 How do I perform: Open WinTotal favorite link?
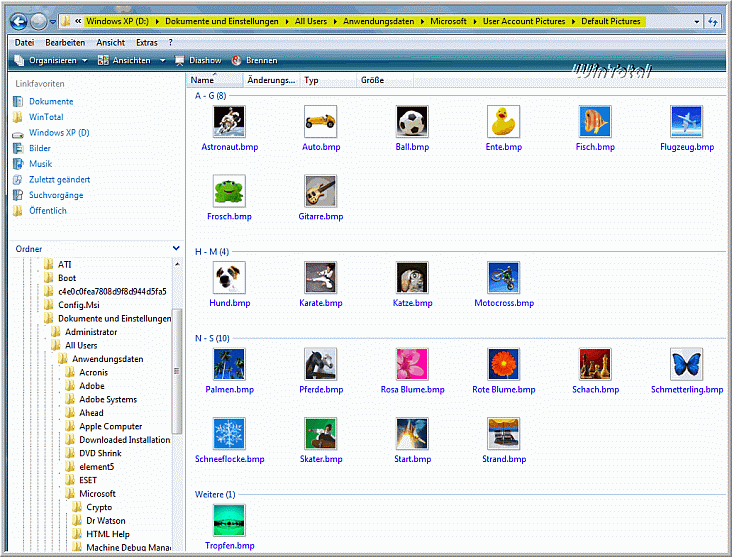[x=46, y=117]
